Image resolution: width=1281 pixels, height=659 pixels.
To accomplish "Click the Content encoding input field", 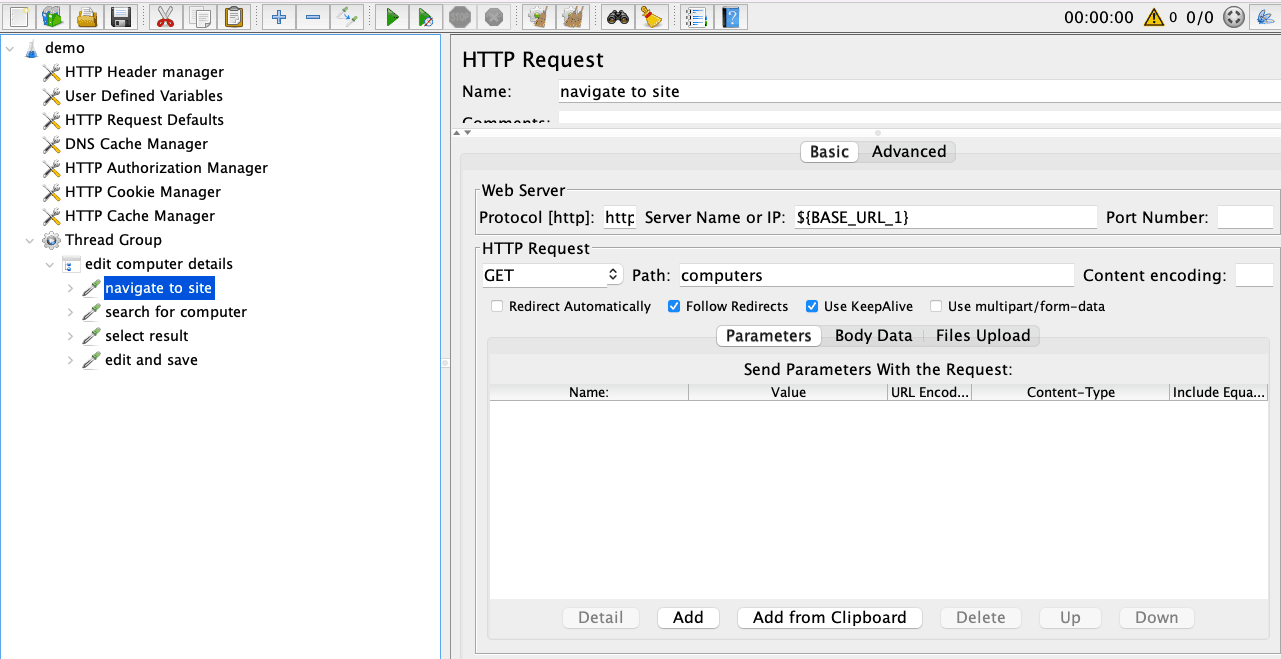I will pos(1254,275).
